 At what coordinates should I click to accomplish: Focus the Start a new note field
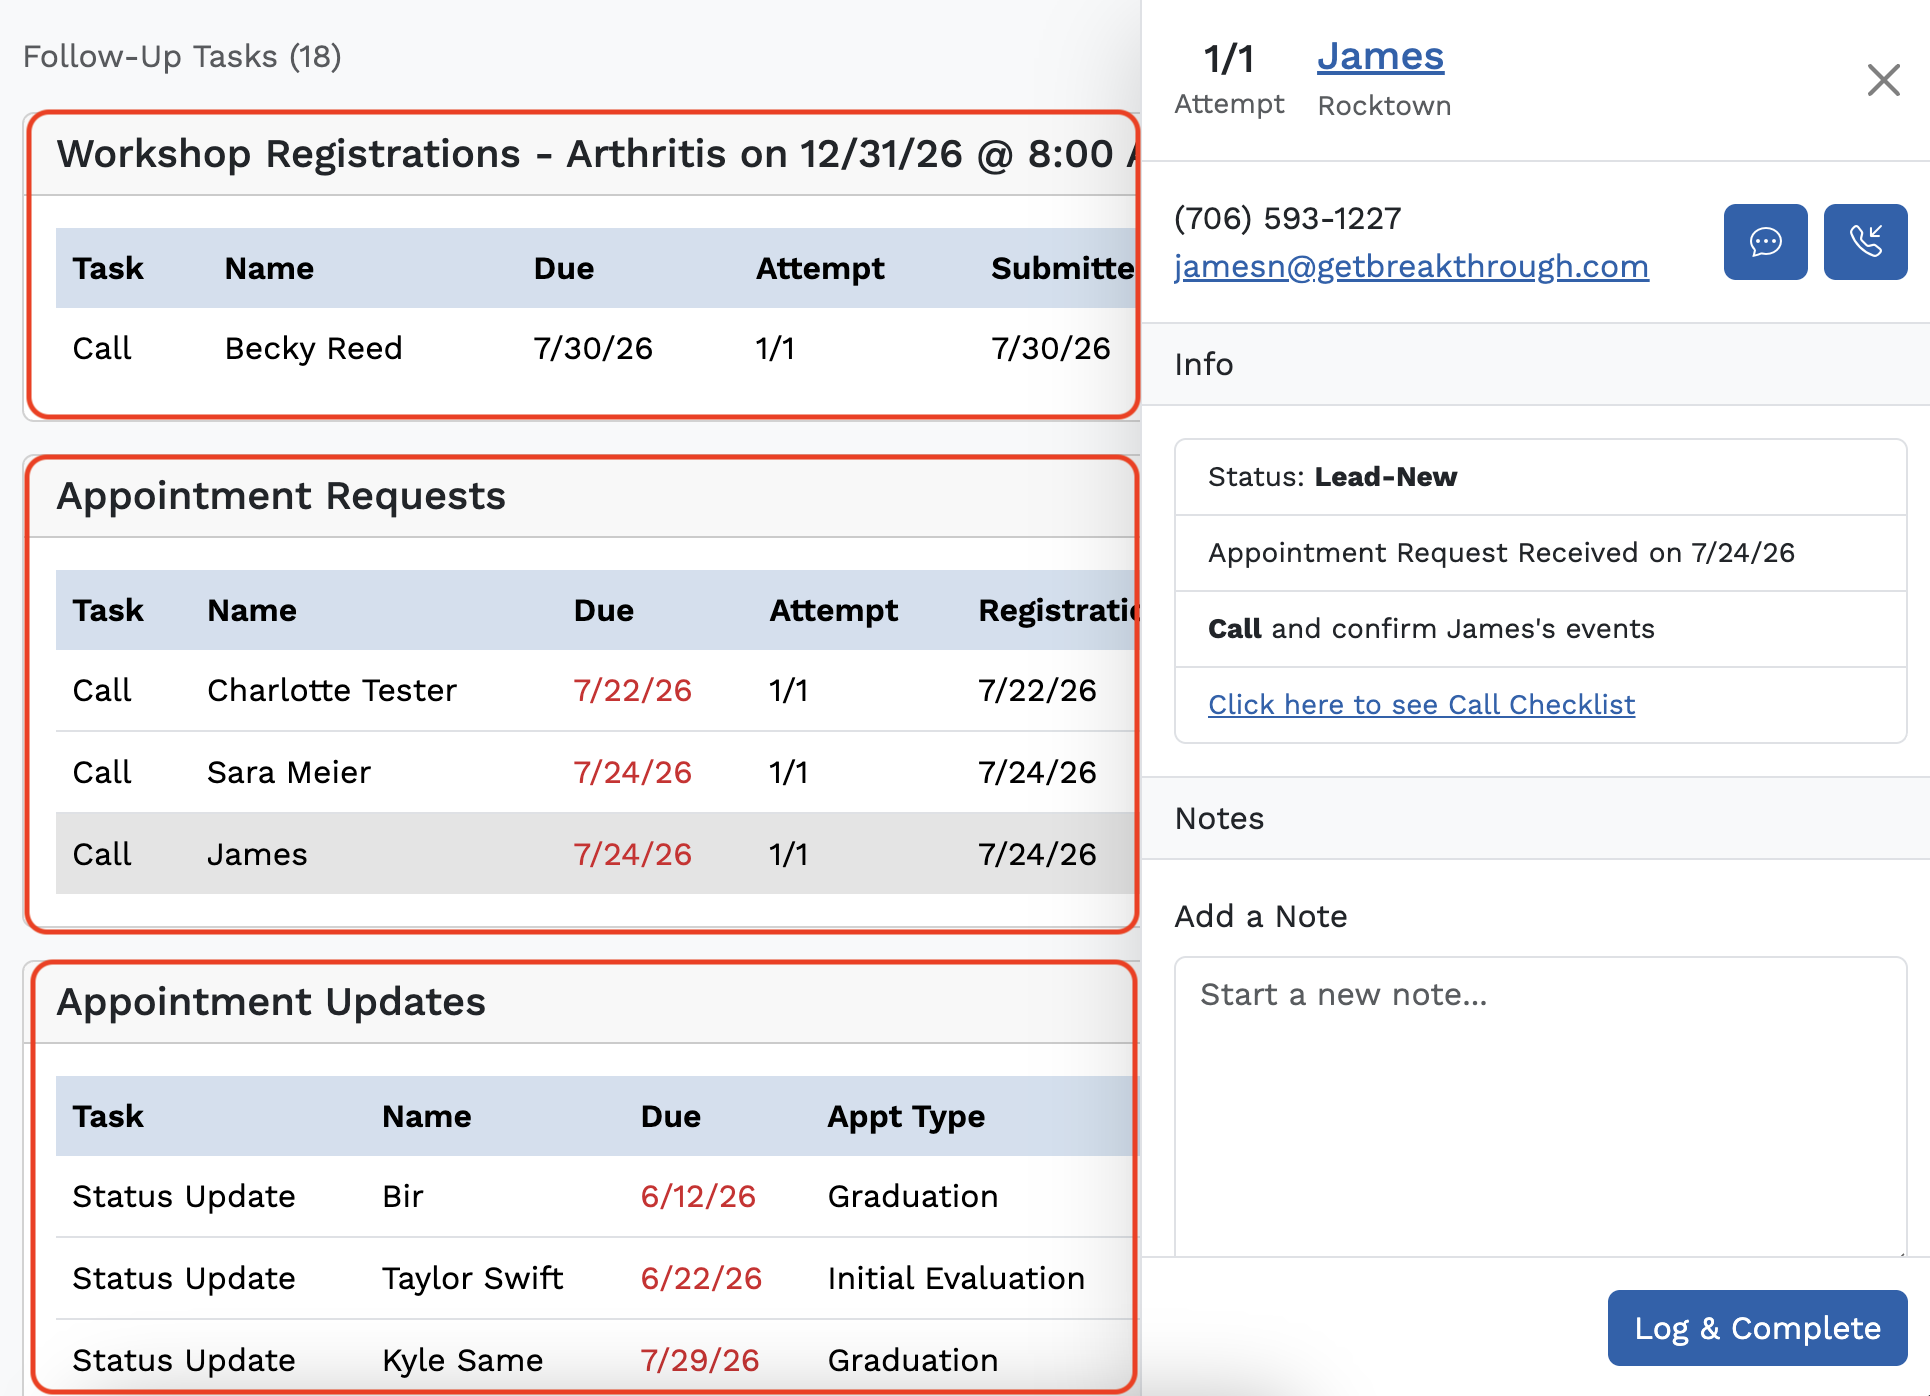tap(1540, 1106)
